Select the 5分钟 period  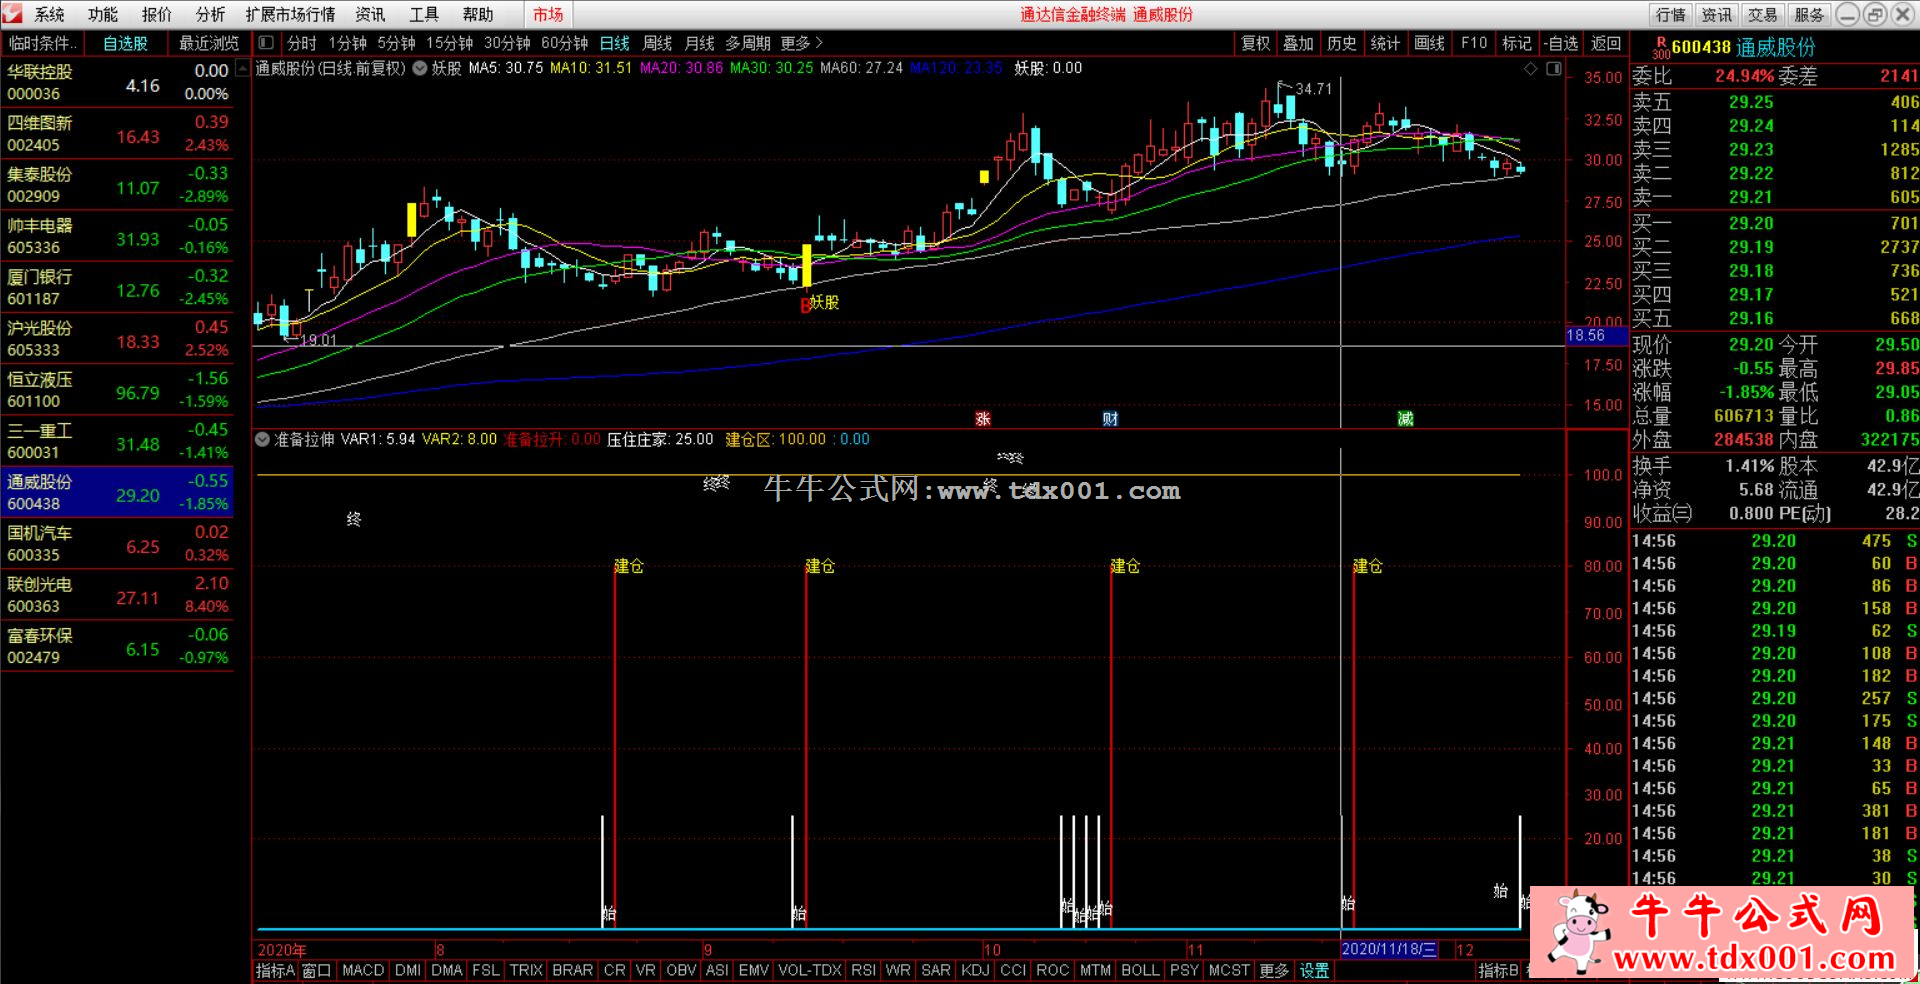point(396,43)
